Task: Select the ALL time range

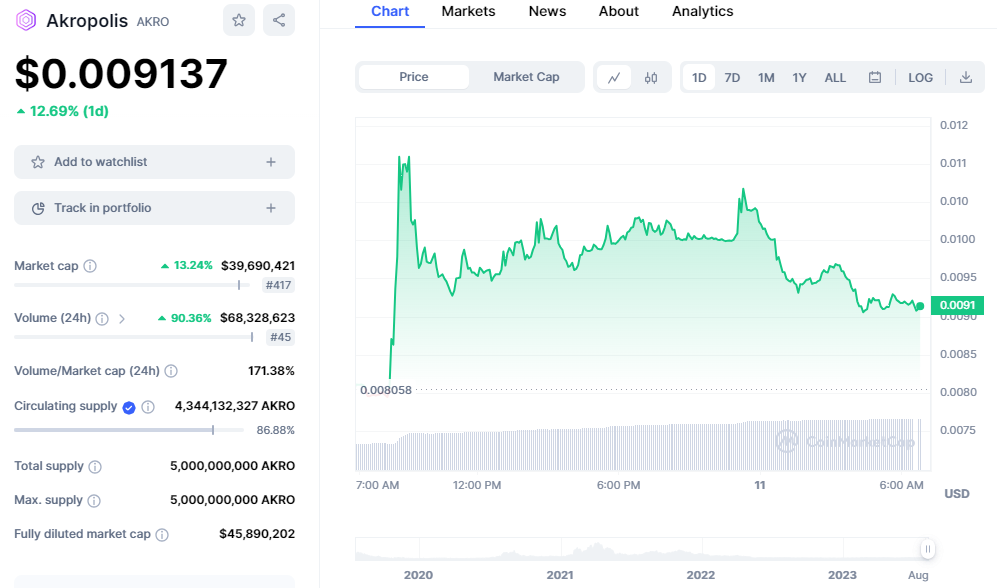Action: pos(835,78)
